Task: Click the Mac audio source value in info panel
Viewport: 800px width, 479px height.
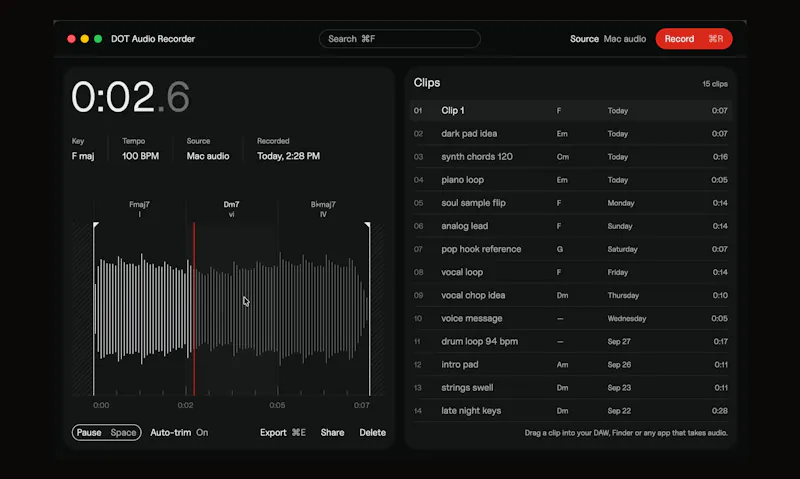Action: (208, 156)
